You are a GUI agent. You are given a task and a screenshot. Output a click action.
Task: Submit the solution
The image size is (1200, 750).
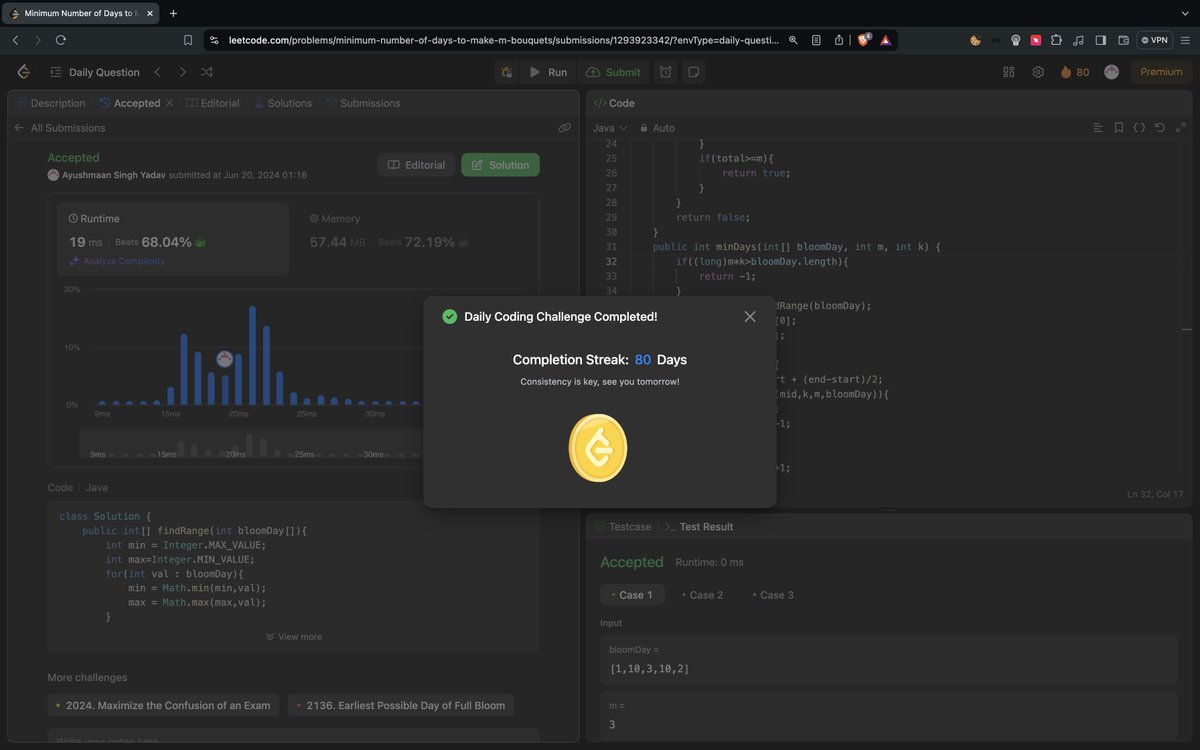pos(614,72)
